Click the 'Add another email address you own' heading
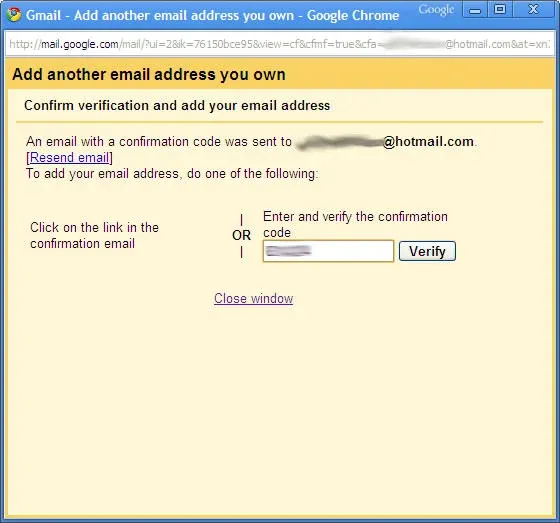Image resolution: width=560 pixels, height=523 pixels. tap(149, 75)
